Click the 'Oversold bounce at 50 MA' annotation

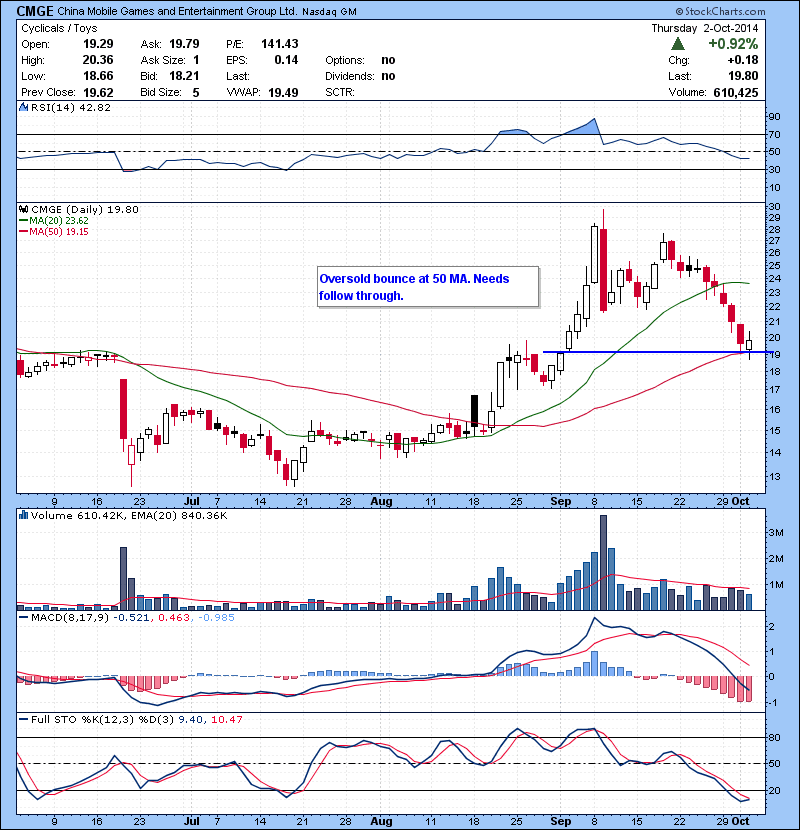pos(428,287)
